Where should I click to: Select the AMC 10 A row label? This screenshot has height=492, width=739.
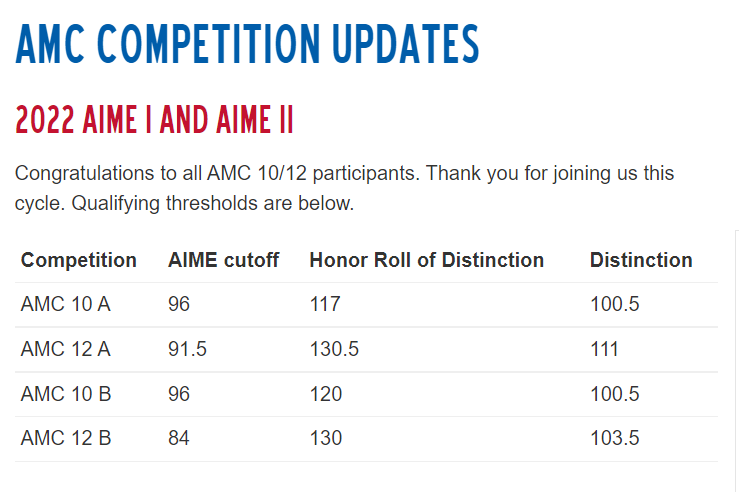point(66,304)
